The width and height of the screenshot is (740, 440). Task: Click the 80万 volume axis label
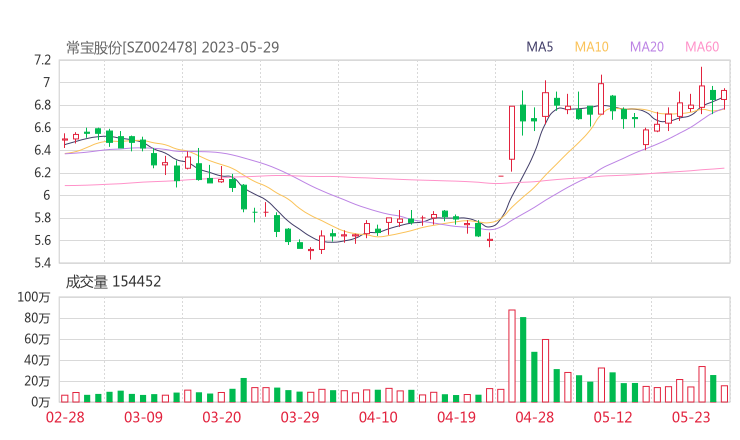(x=37, y=318)
